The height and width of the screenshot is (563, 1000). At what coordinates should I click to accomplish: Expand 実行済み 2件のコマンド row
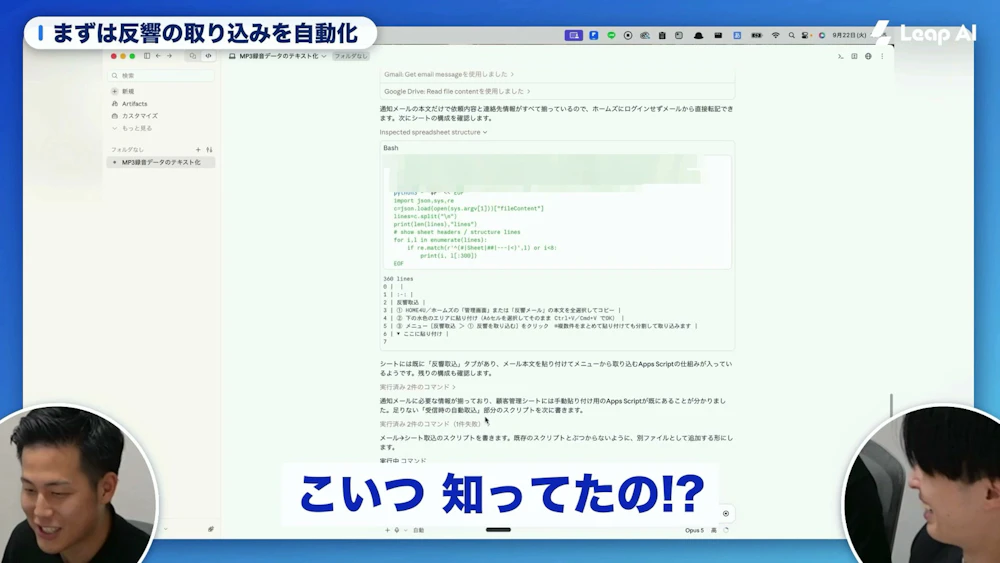pos(418,387)
